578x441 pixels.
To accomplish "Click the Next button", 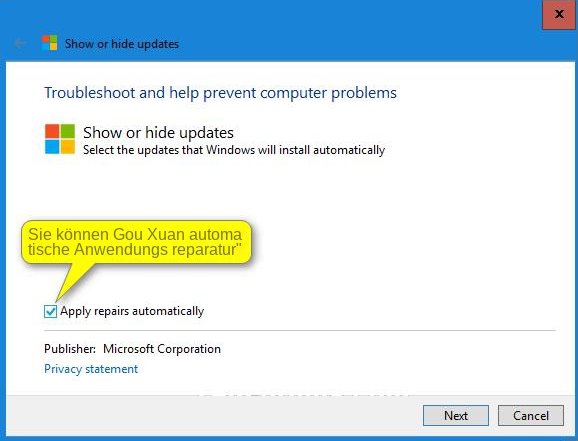I will (x=456, y=416).
